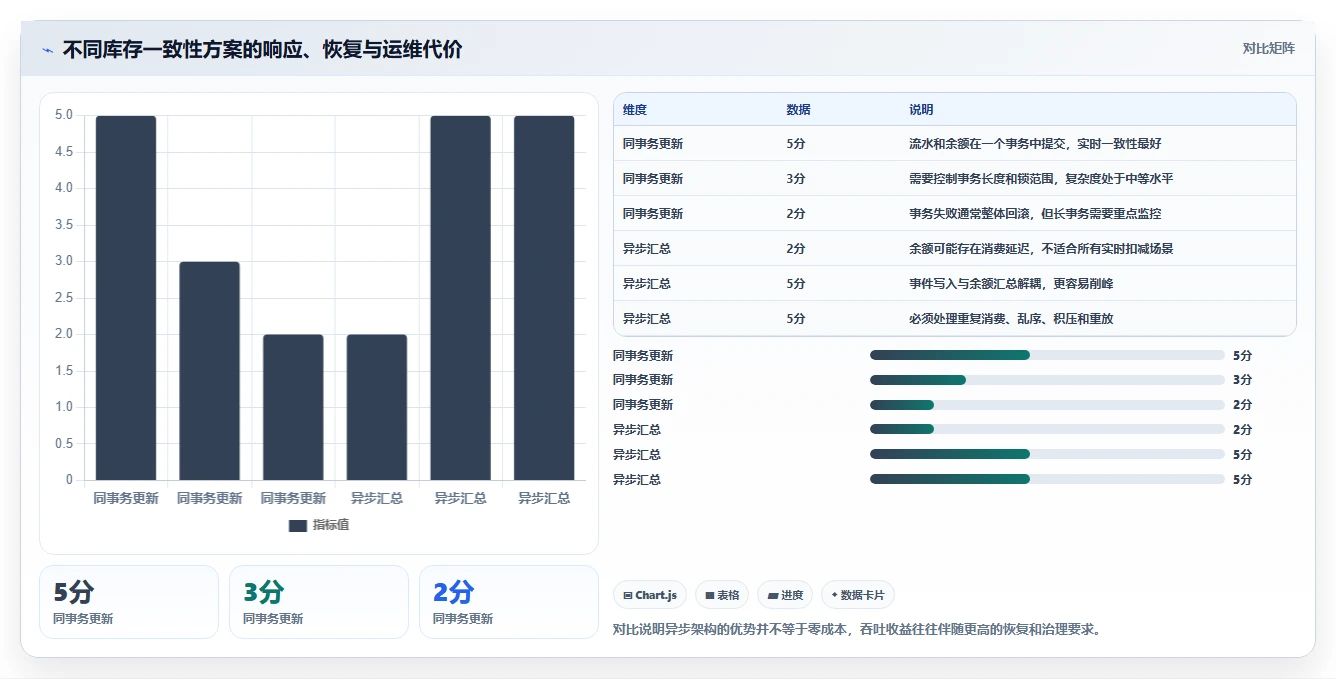
Task: Click the 维度 column header
Action: point(635,110)
